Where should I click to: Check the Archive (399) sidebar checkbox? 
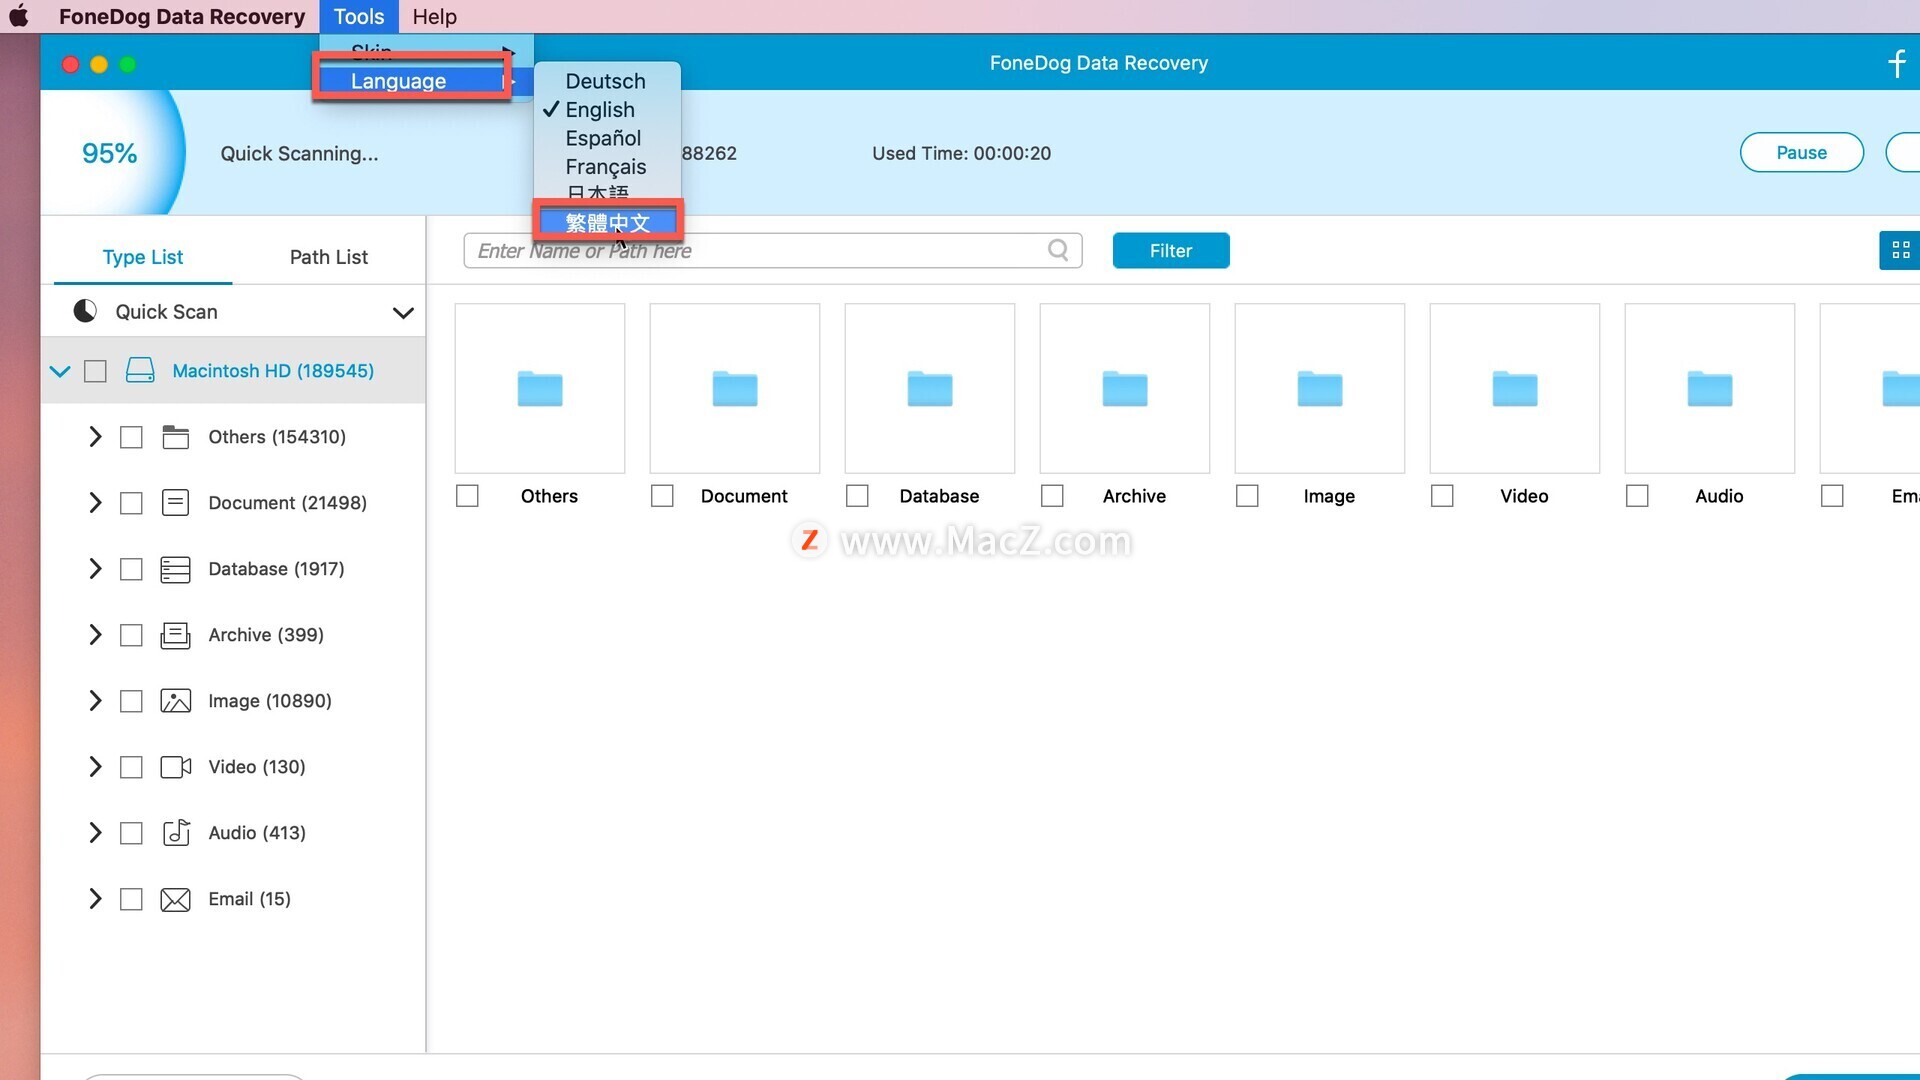(x=131, y=635)
